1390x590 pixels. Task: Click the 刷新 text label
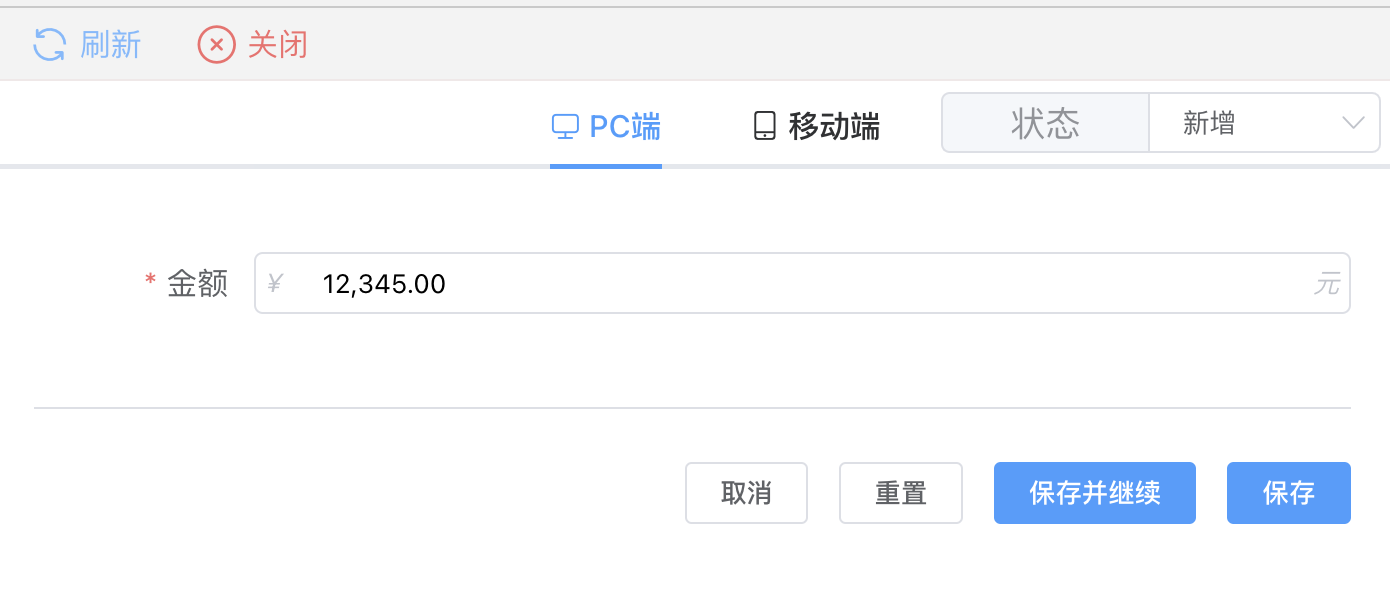(x=111, y=45)
